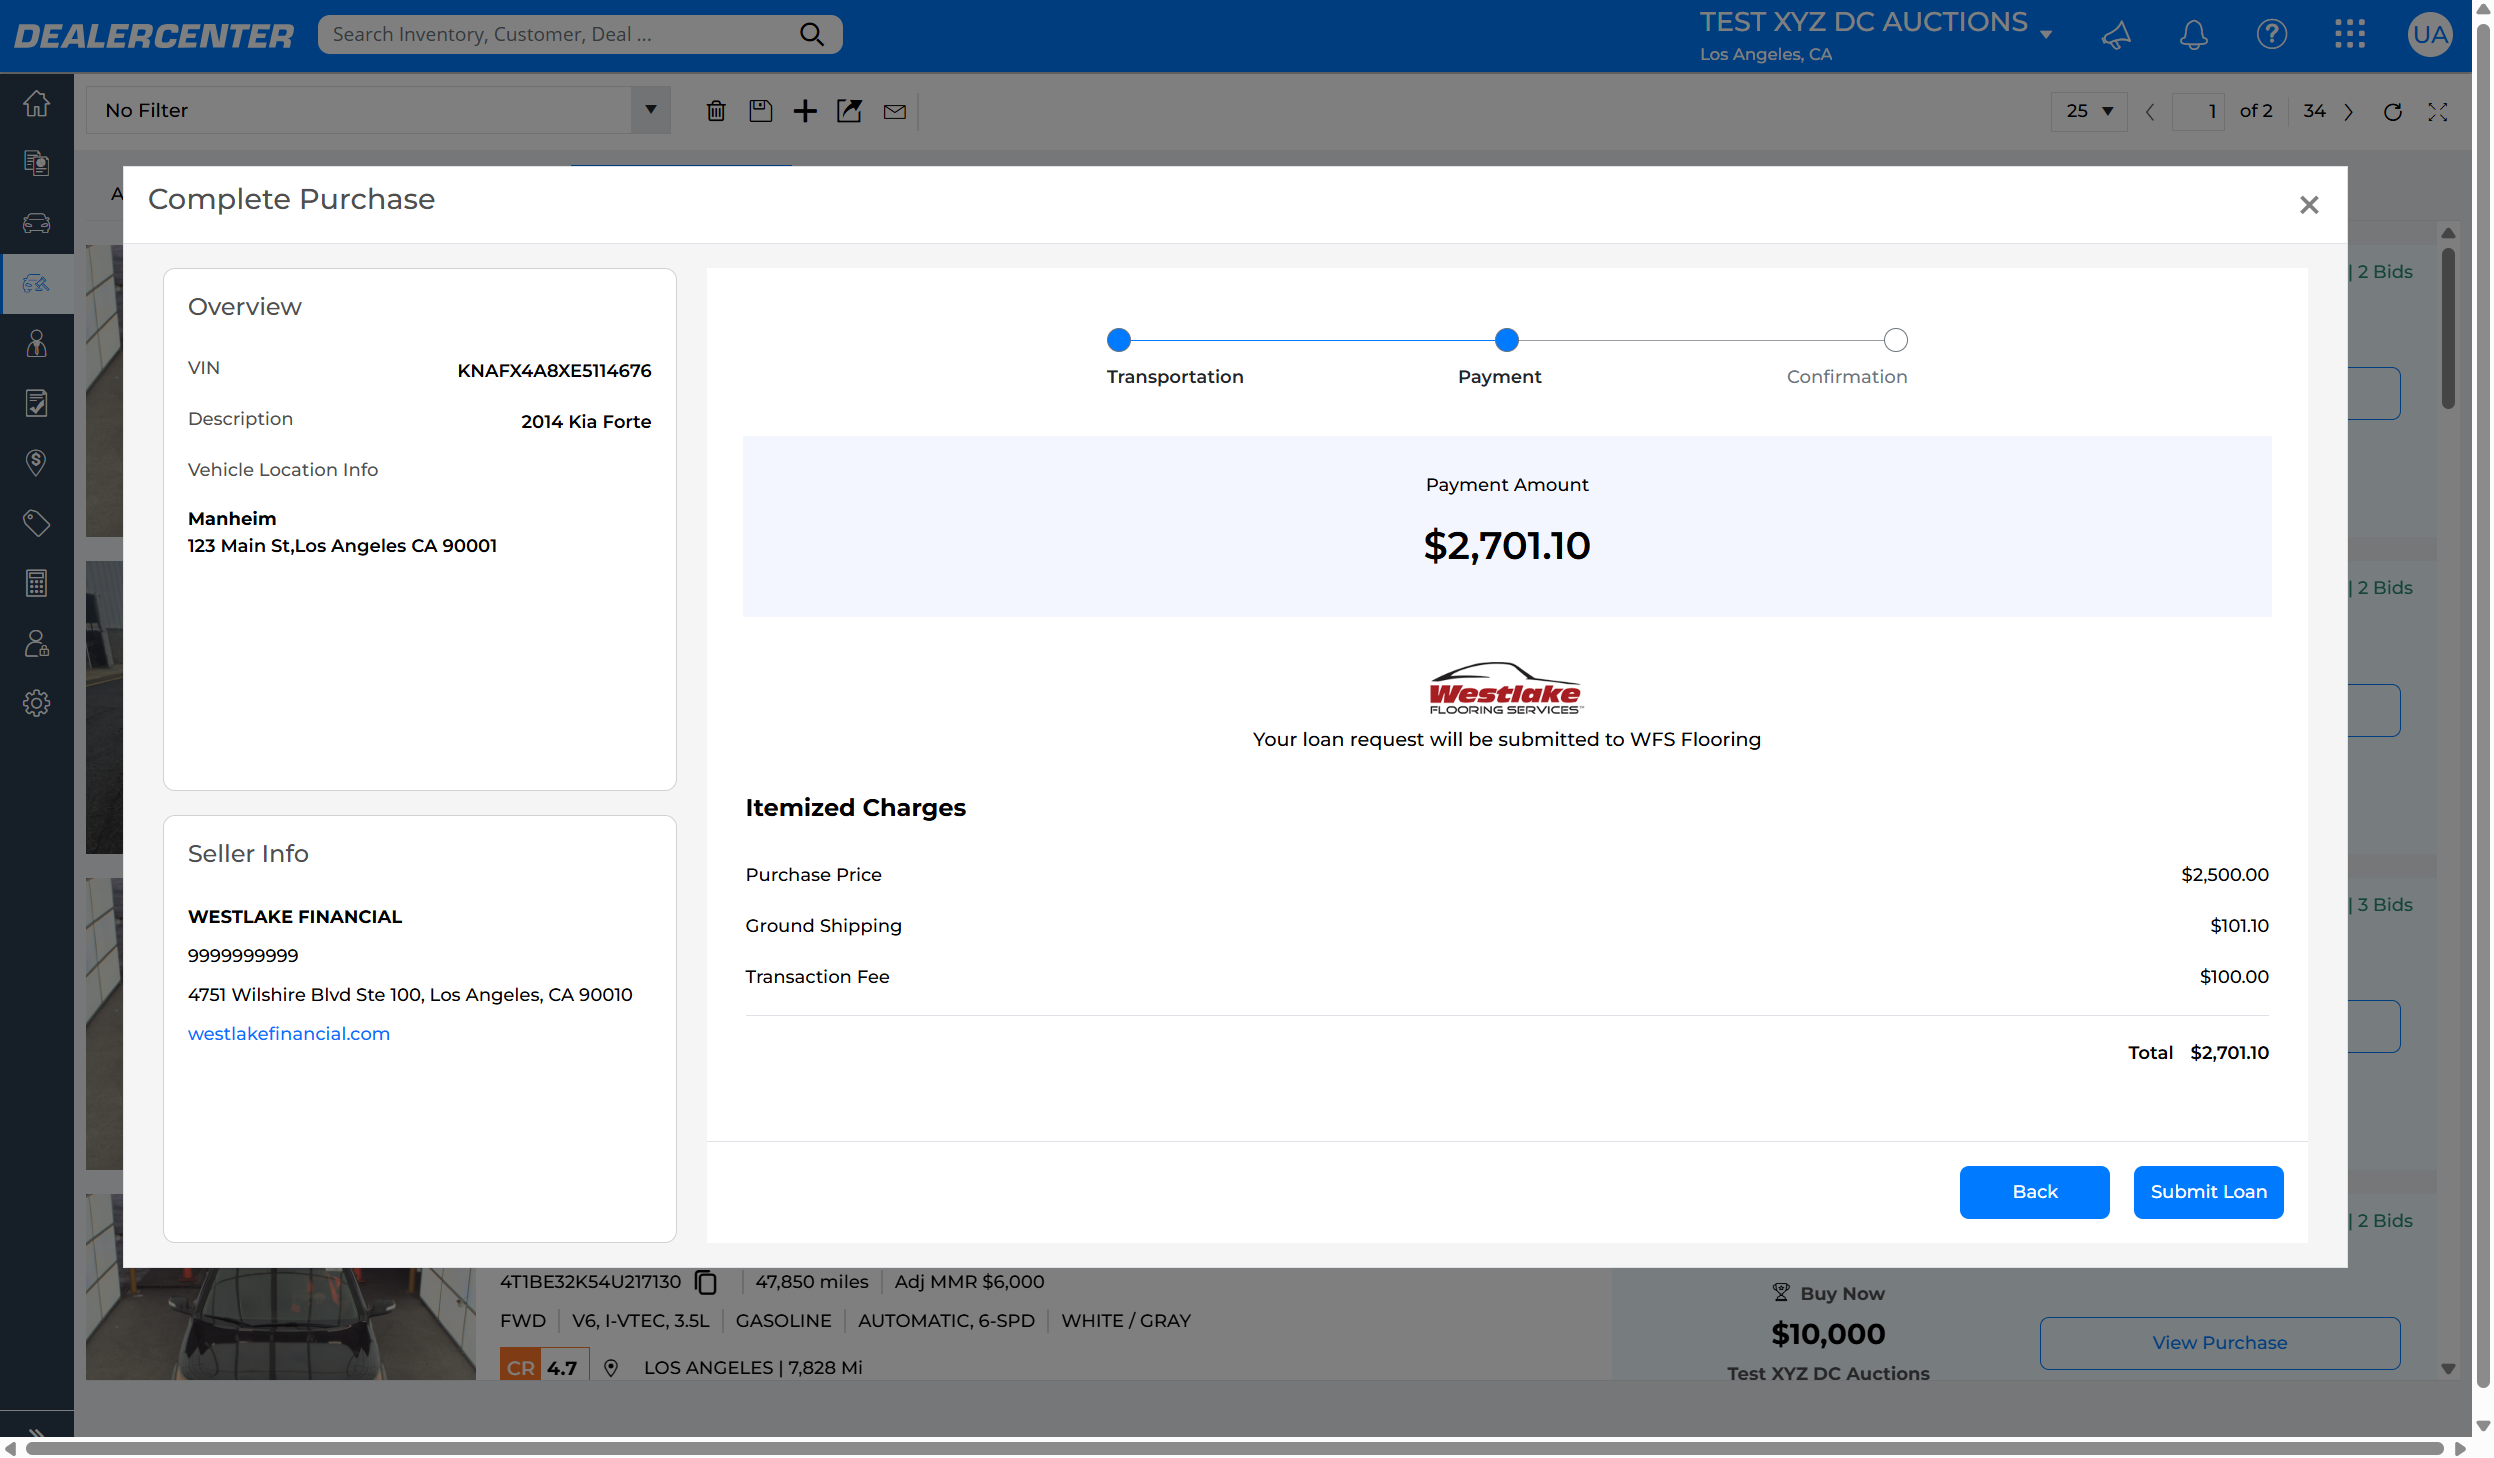Open the help question mark icon
This screenshot has height=1458, width=2494.
2271,35
